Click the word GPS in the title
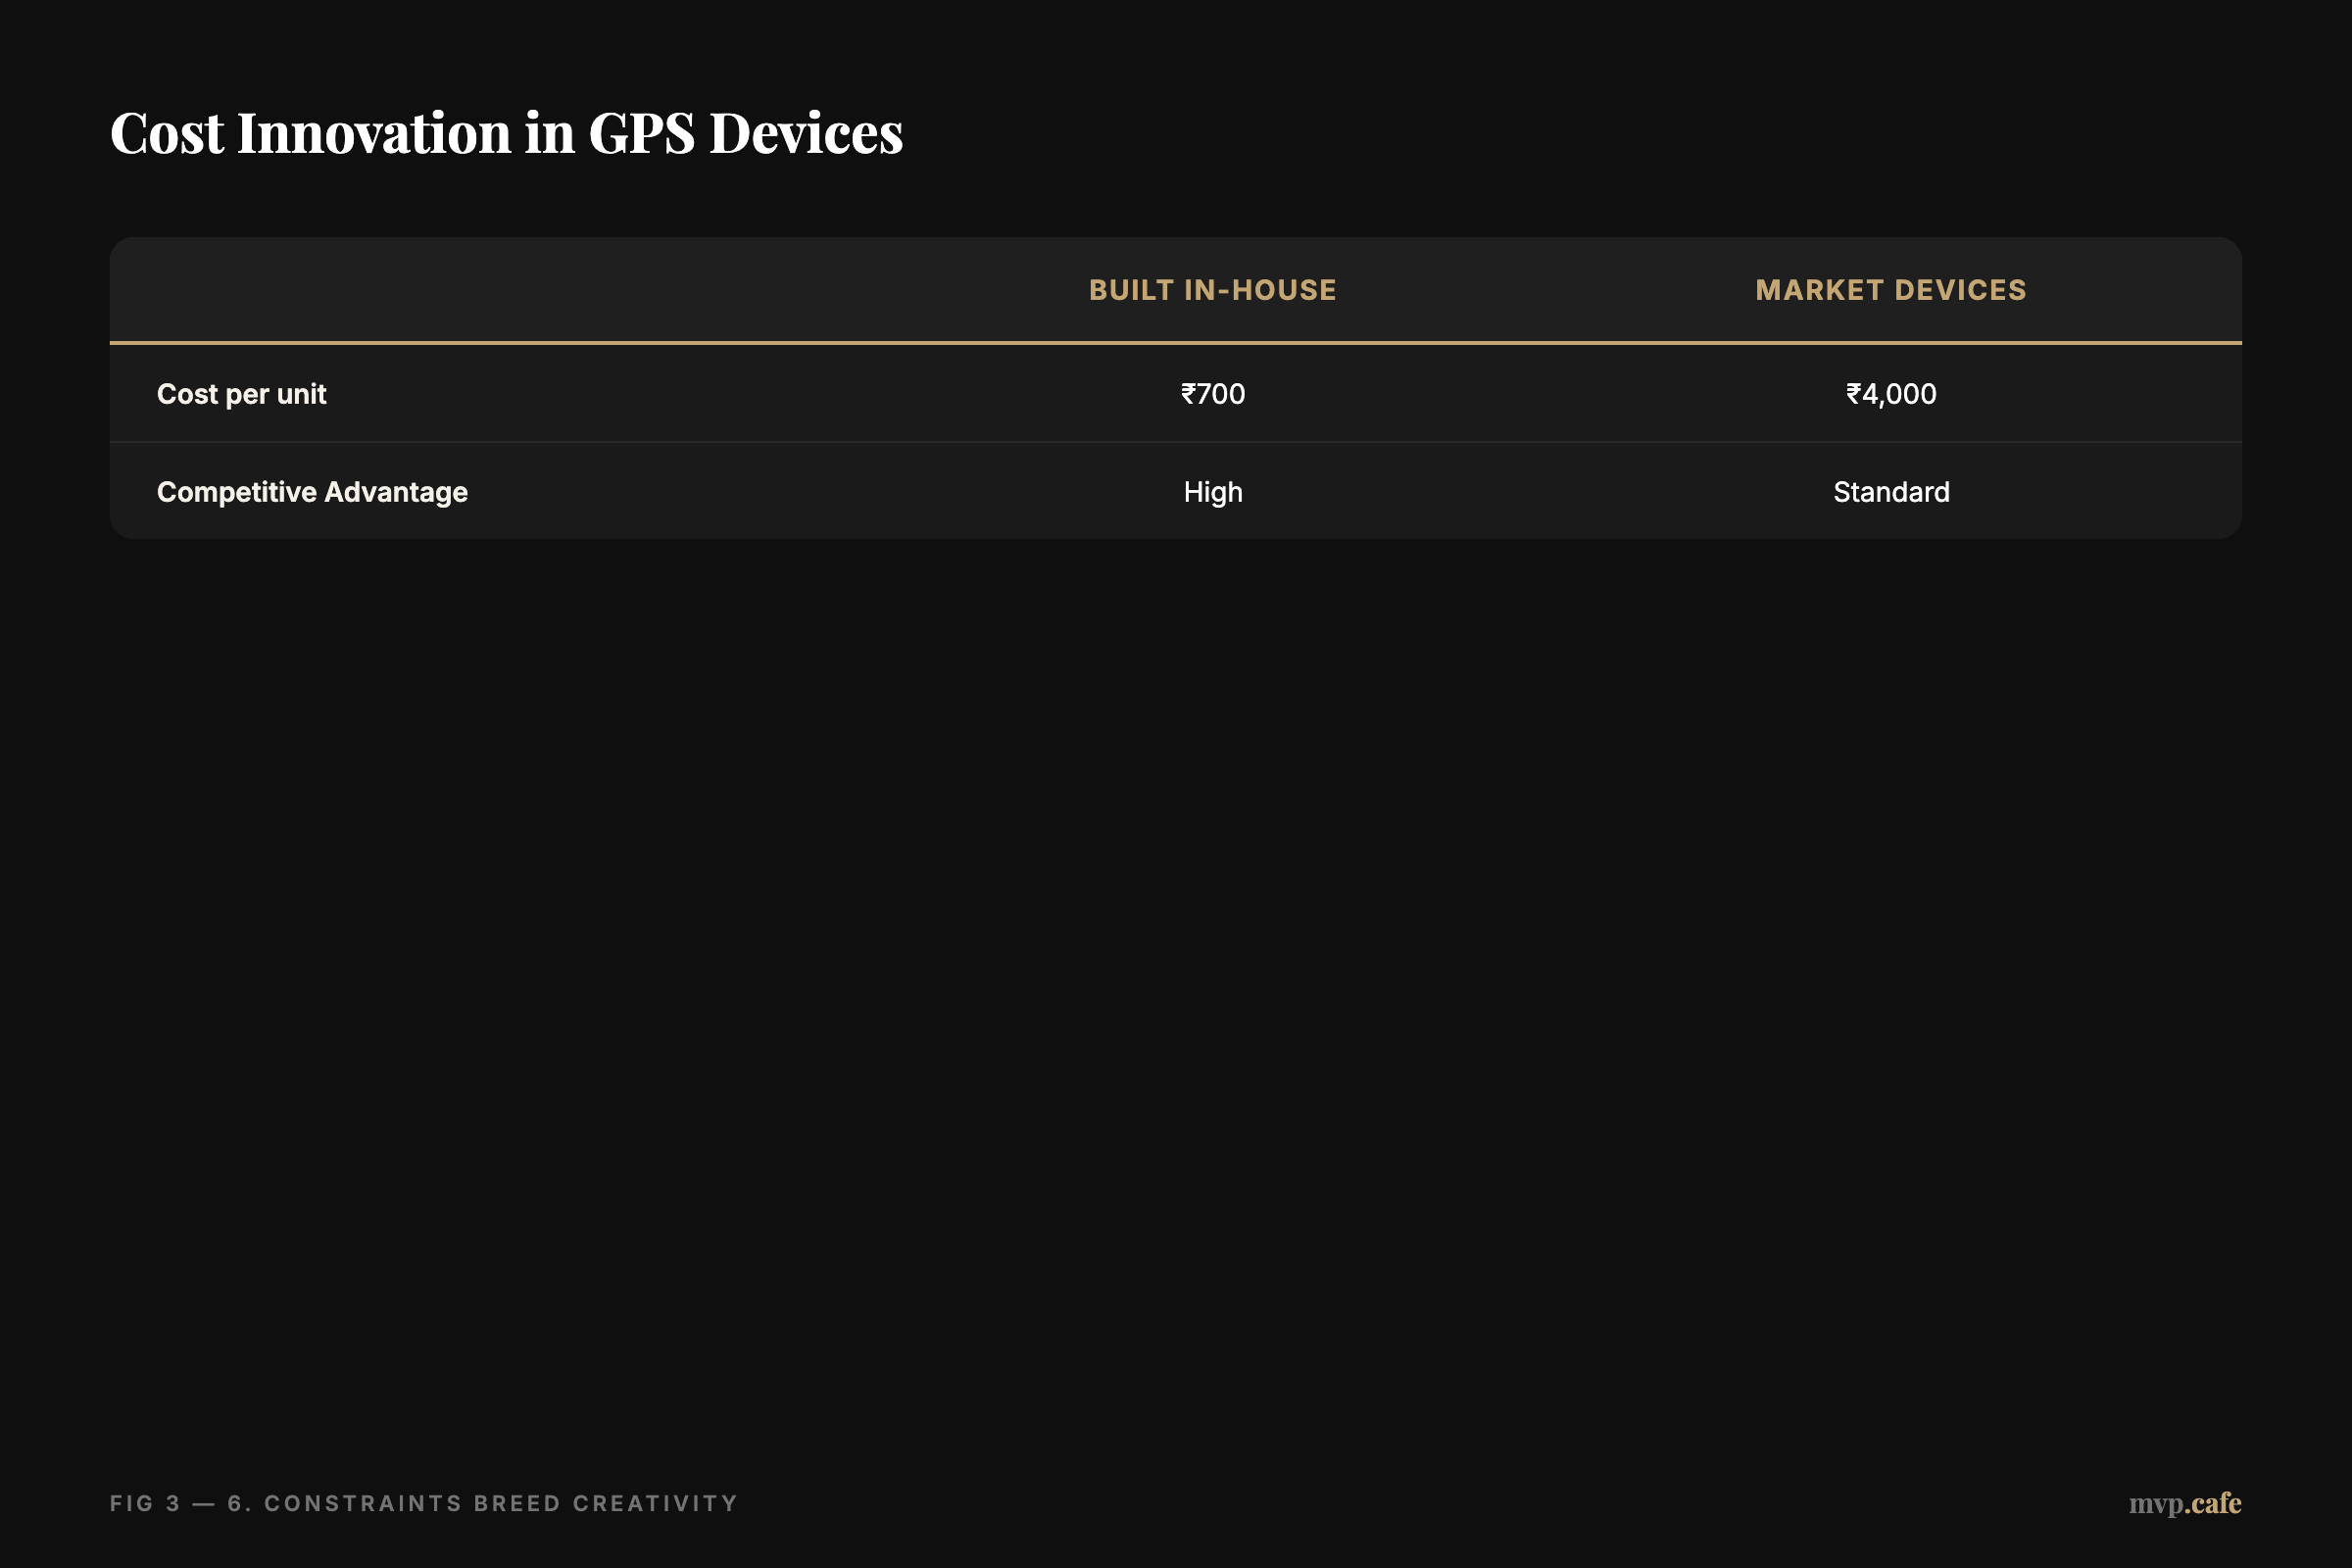 tap(641, 133)
